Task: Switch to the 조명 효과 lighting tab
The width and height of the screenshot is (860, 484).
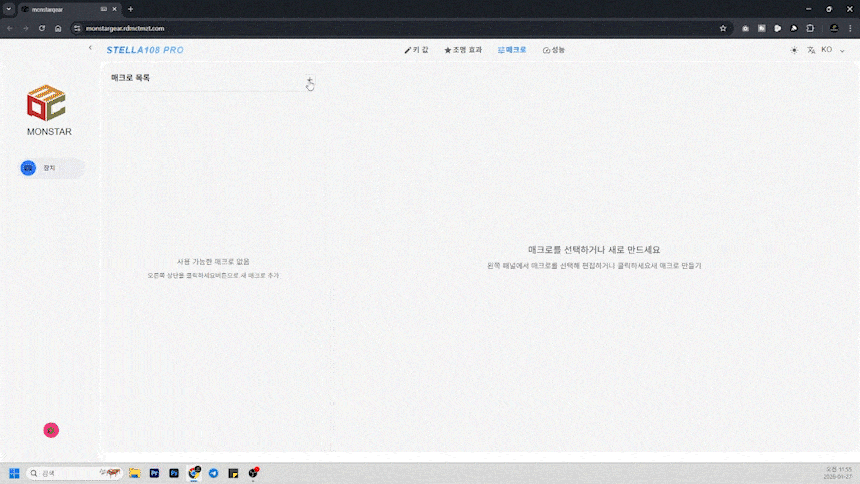Action: [x=463, y=49]
